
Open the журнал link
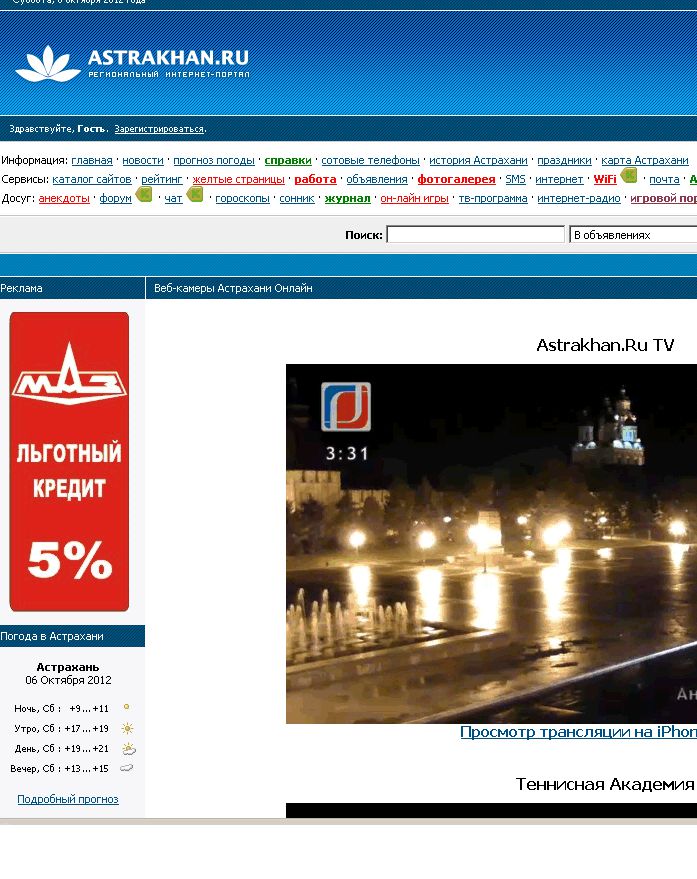point(348,198)
